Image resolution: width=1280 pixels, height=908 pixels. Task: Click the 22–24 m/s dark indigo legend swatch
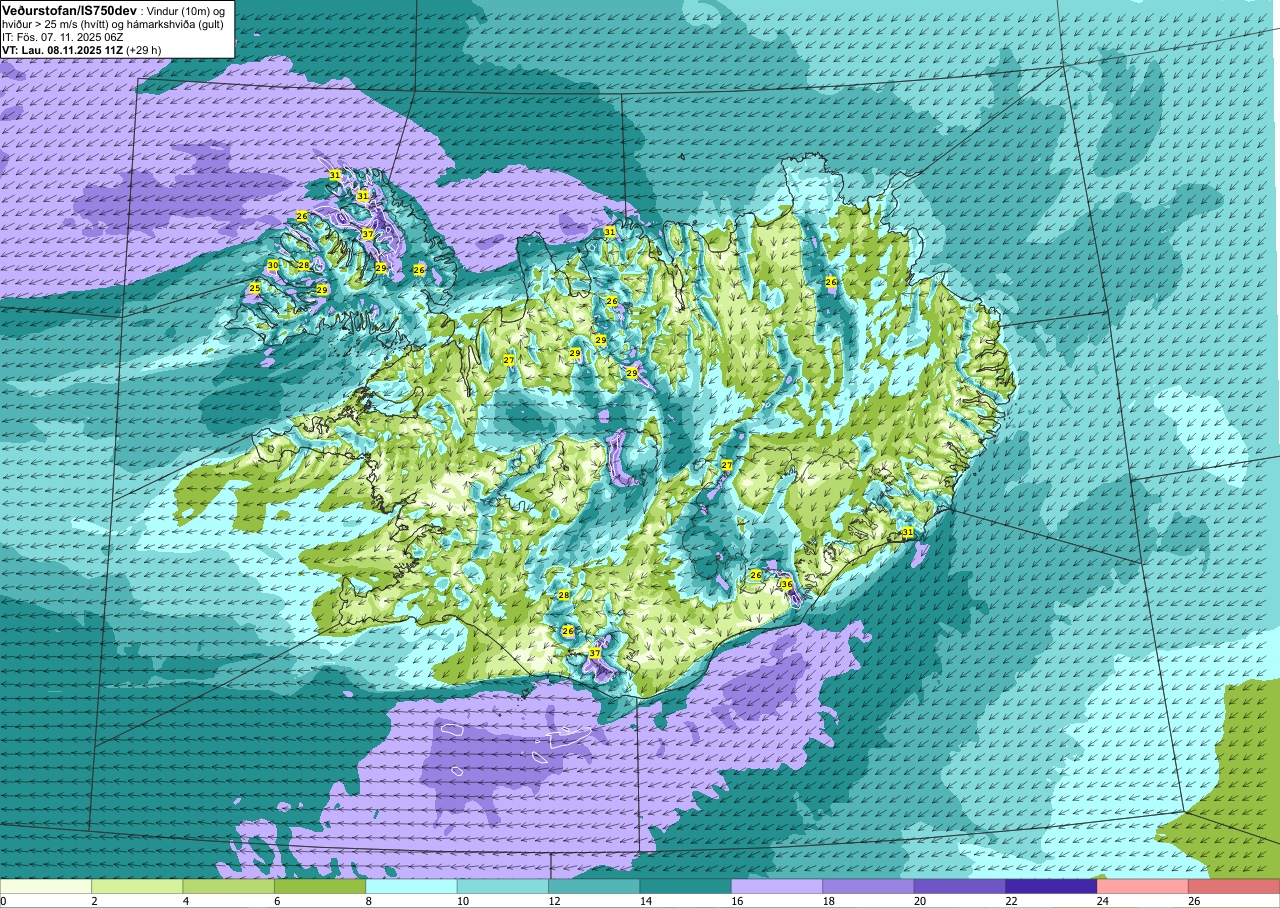1051,886
